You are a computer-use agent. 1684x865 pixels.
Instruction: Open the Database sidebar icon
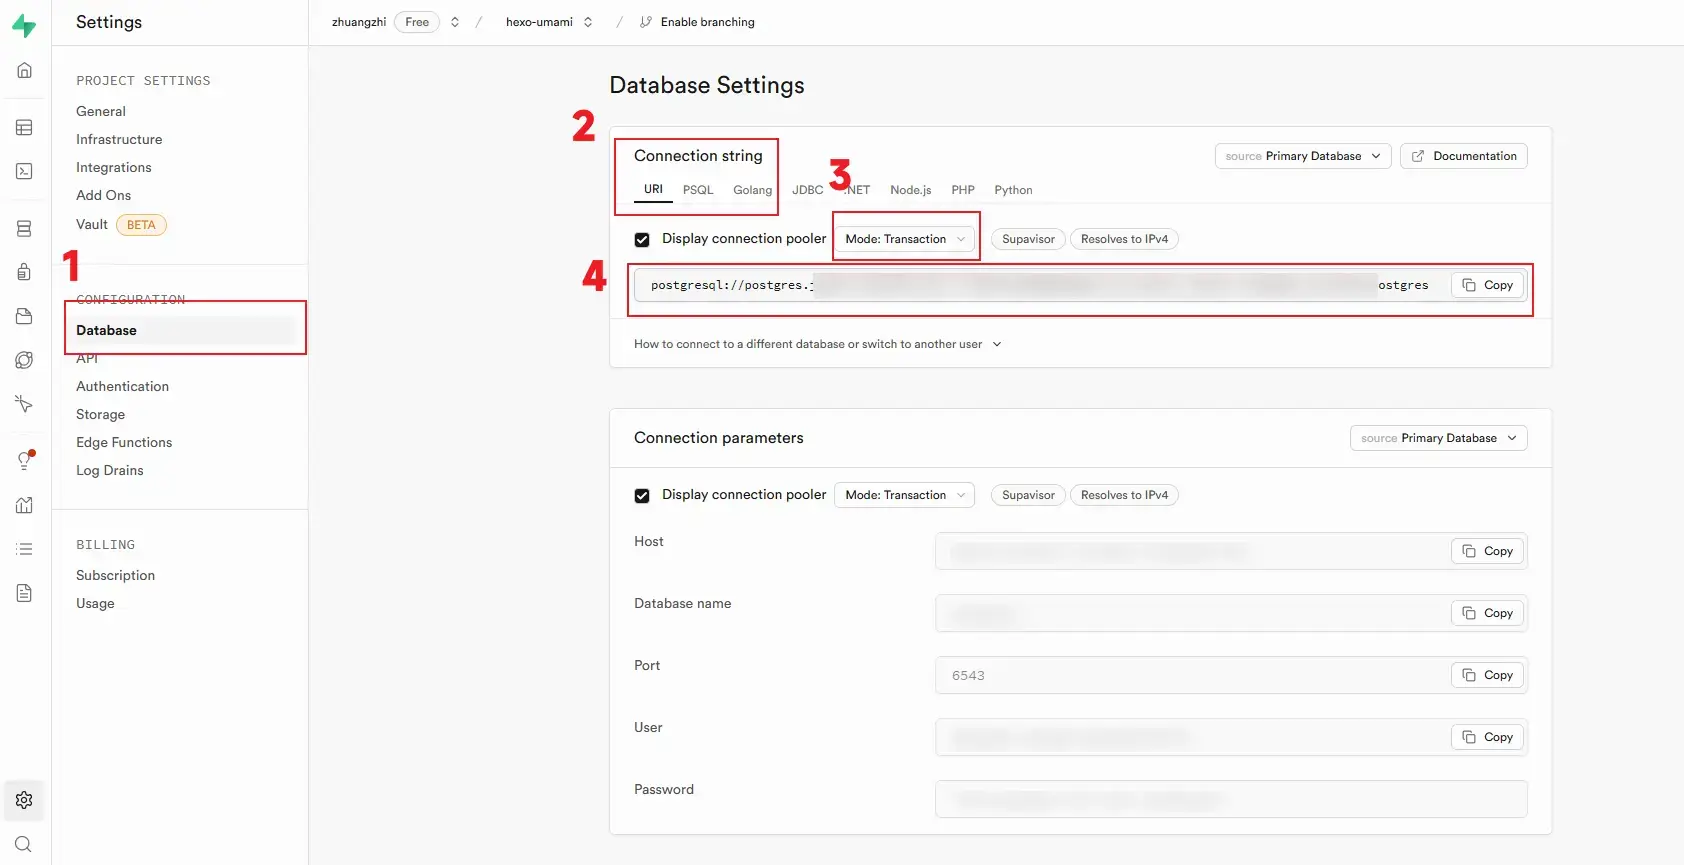pos(24,229)
